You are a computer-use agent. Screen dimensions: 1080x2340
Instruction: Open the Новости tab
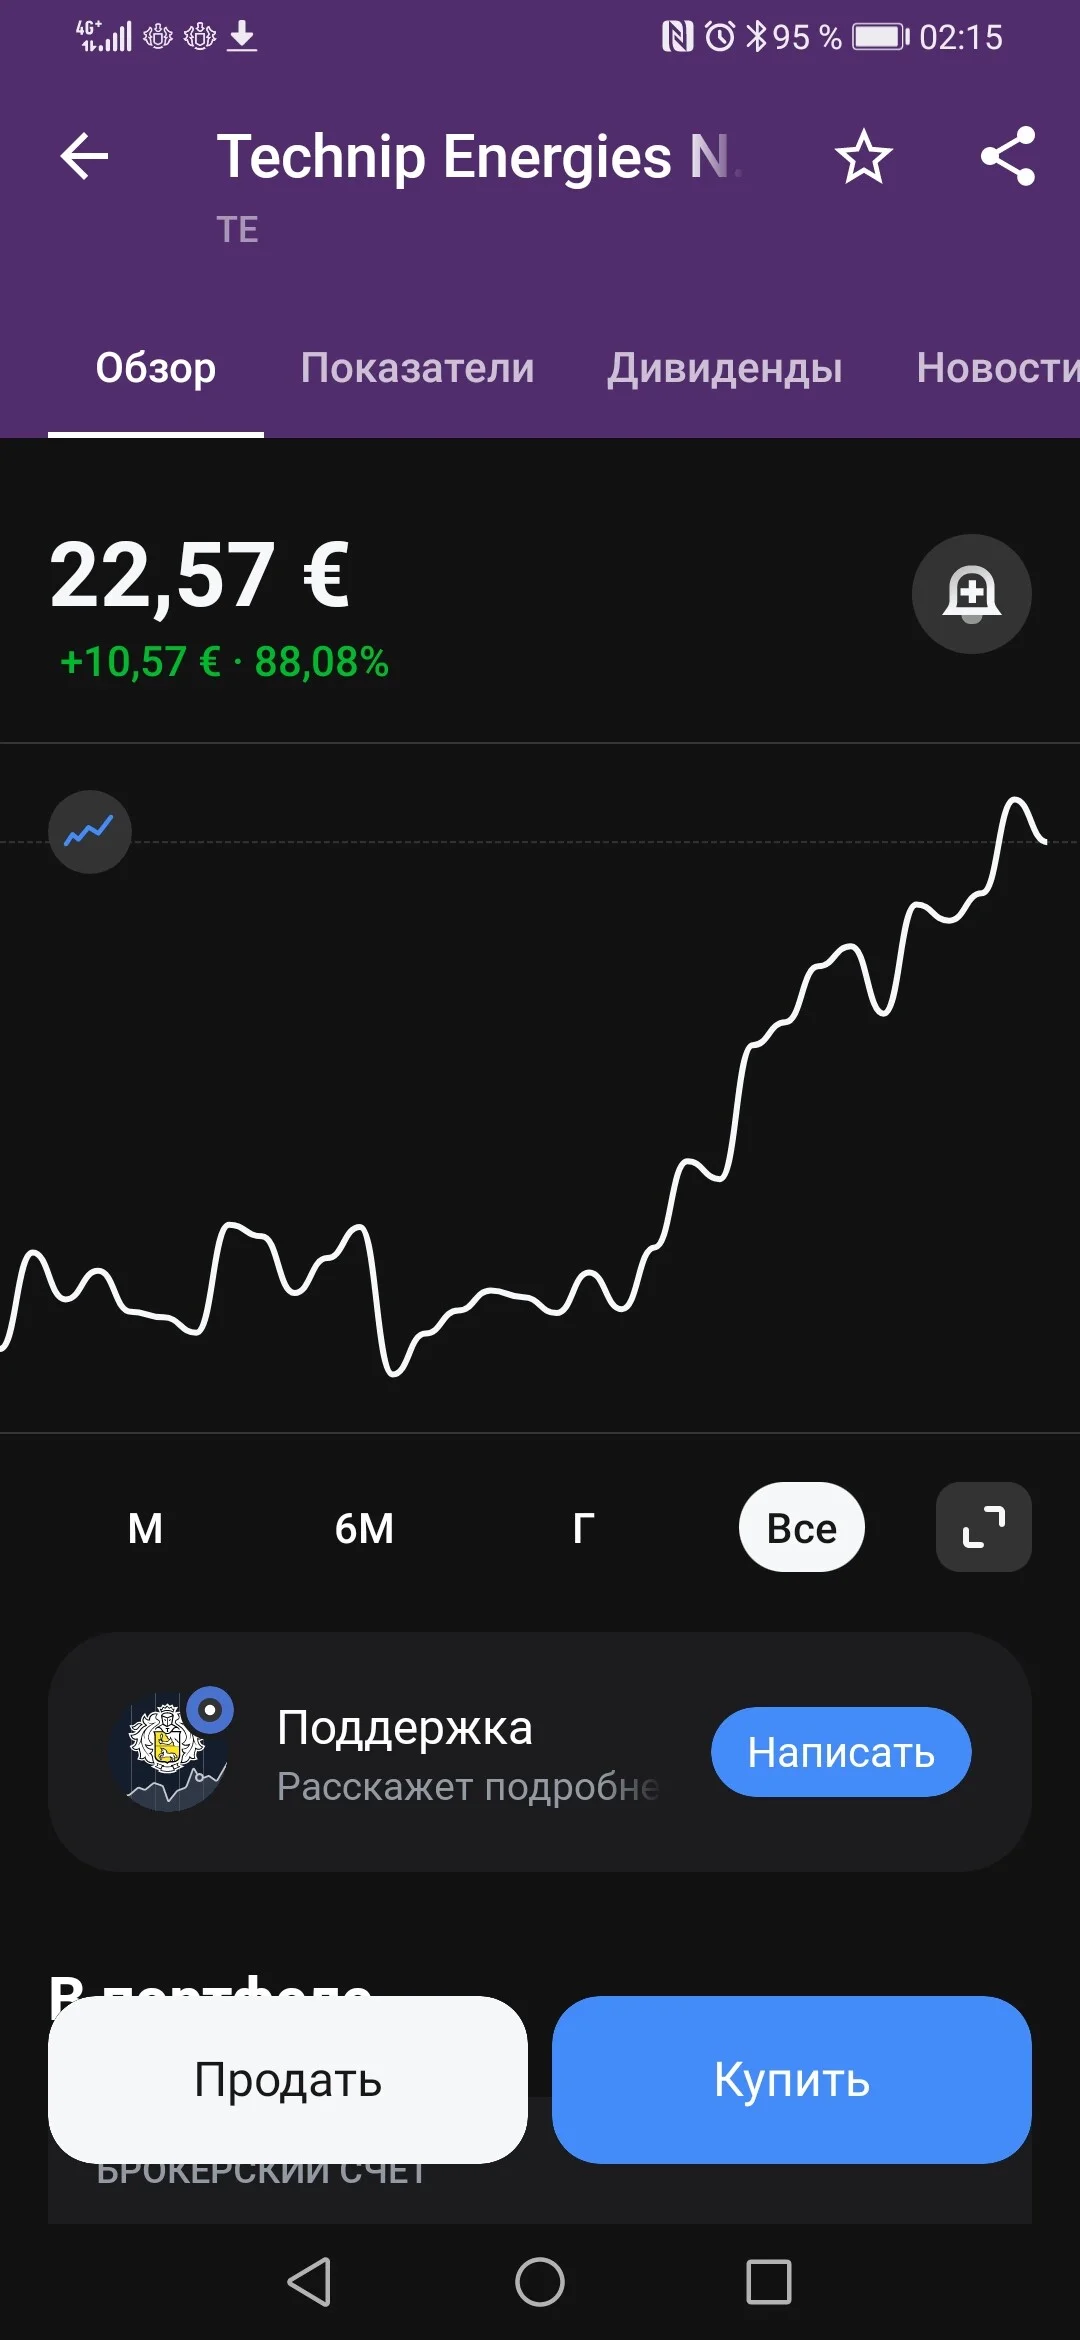tap(998, 368)
